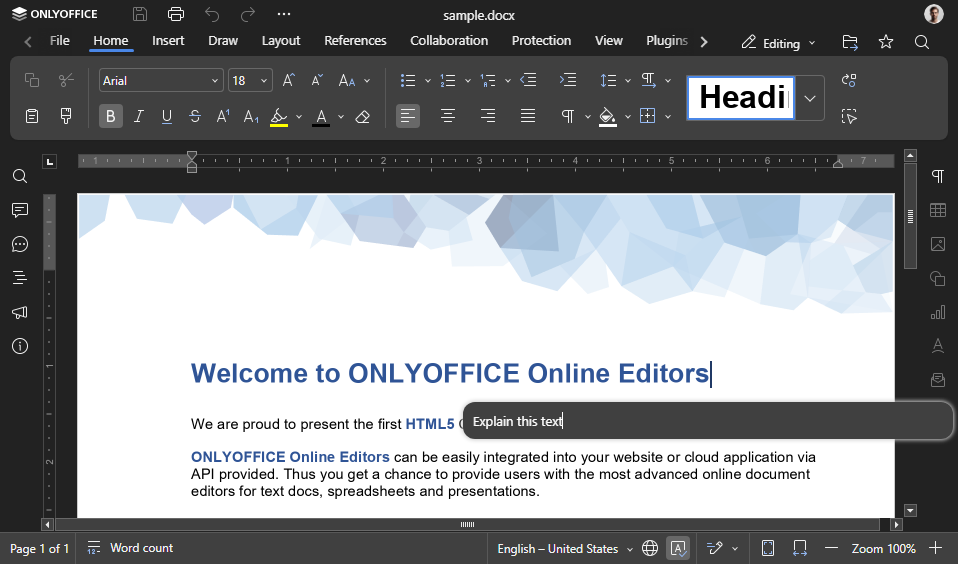Screen dimensions: 958x564
Task: Toggle nonprinting characters pilcrow button
Action: [x=567, y=116]
